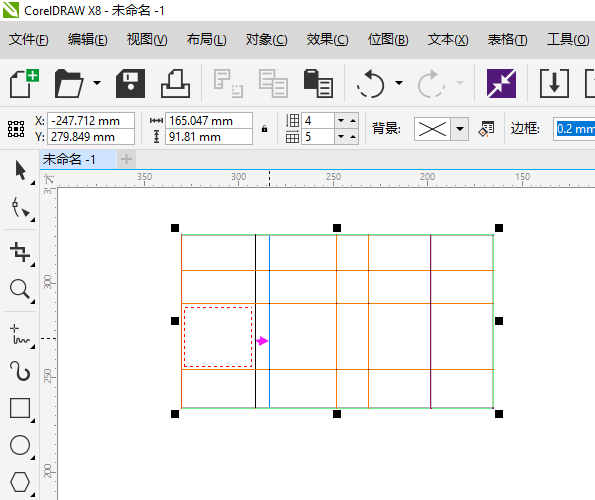595x500 pixels.
Task: Click the object origin icon
Action: point(16,129)
